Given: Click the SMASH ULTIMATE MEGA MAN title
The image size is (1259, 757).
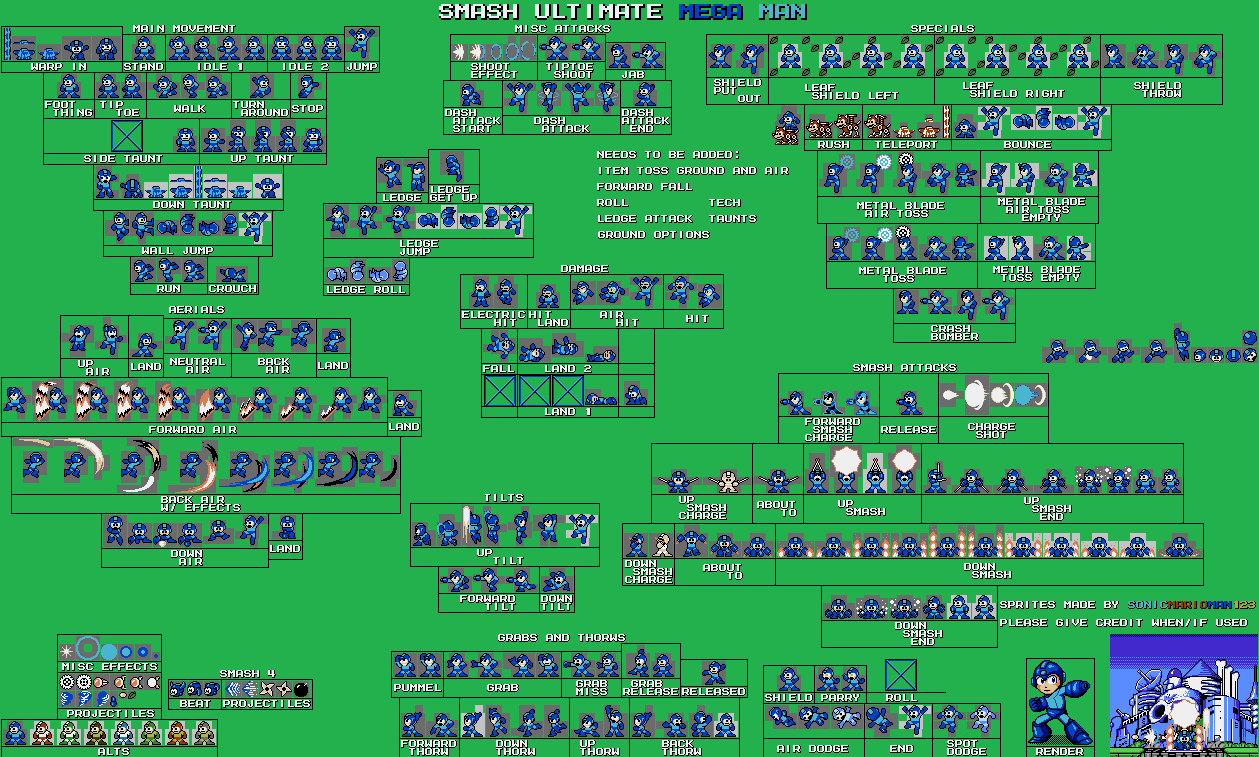Looking at the screenshot, I should [x=623, y=11].
